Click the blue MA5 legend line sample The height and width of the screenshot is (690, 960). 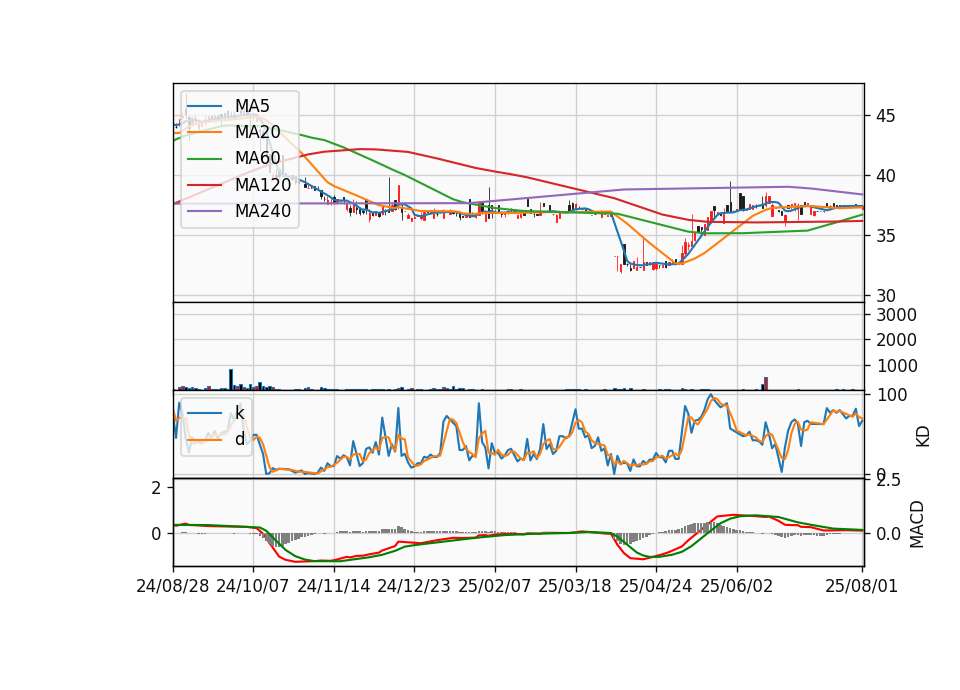coord(204,107)
